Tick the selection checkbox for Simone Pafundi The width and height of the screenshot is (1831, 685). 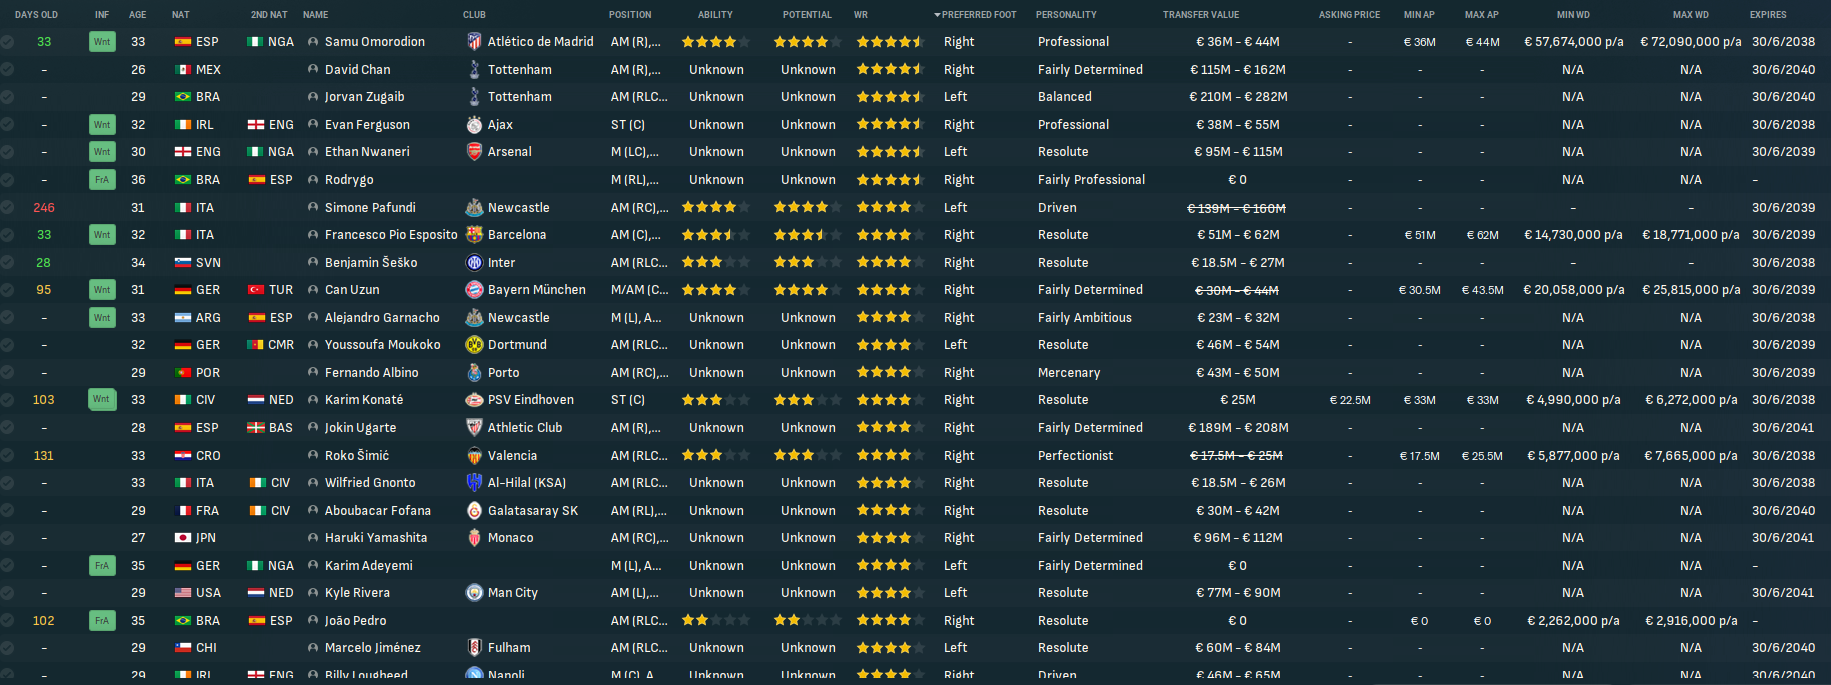point(7,208)
